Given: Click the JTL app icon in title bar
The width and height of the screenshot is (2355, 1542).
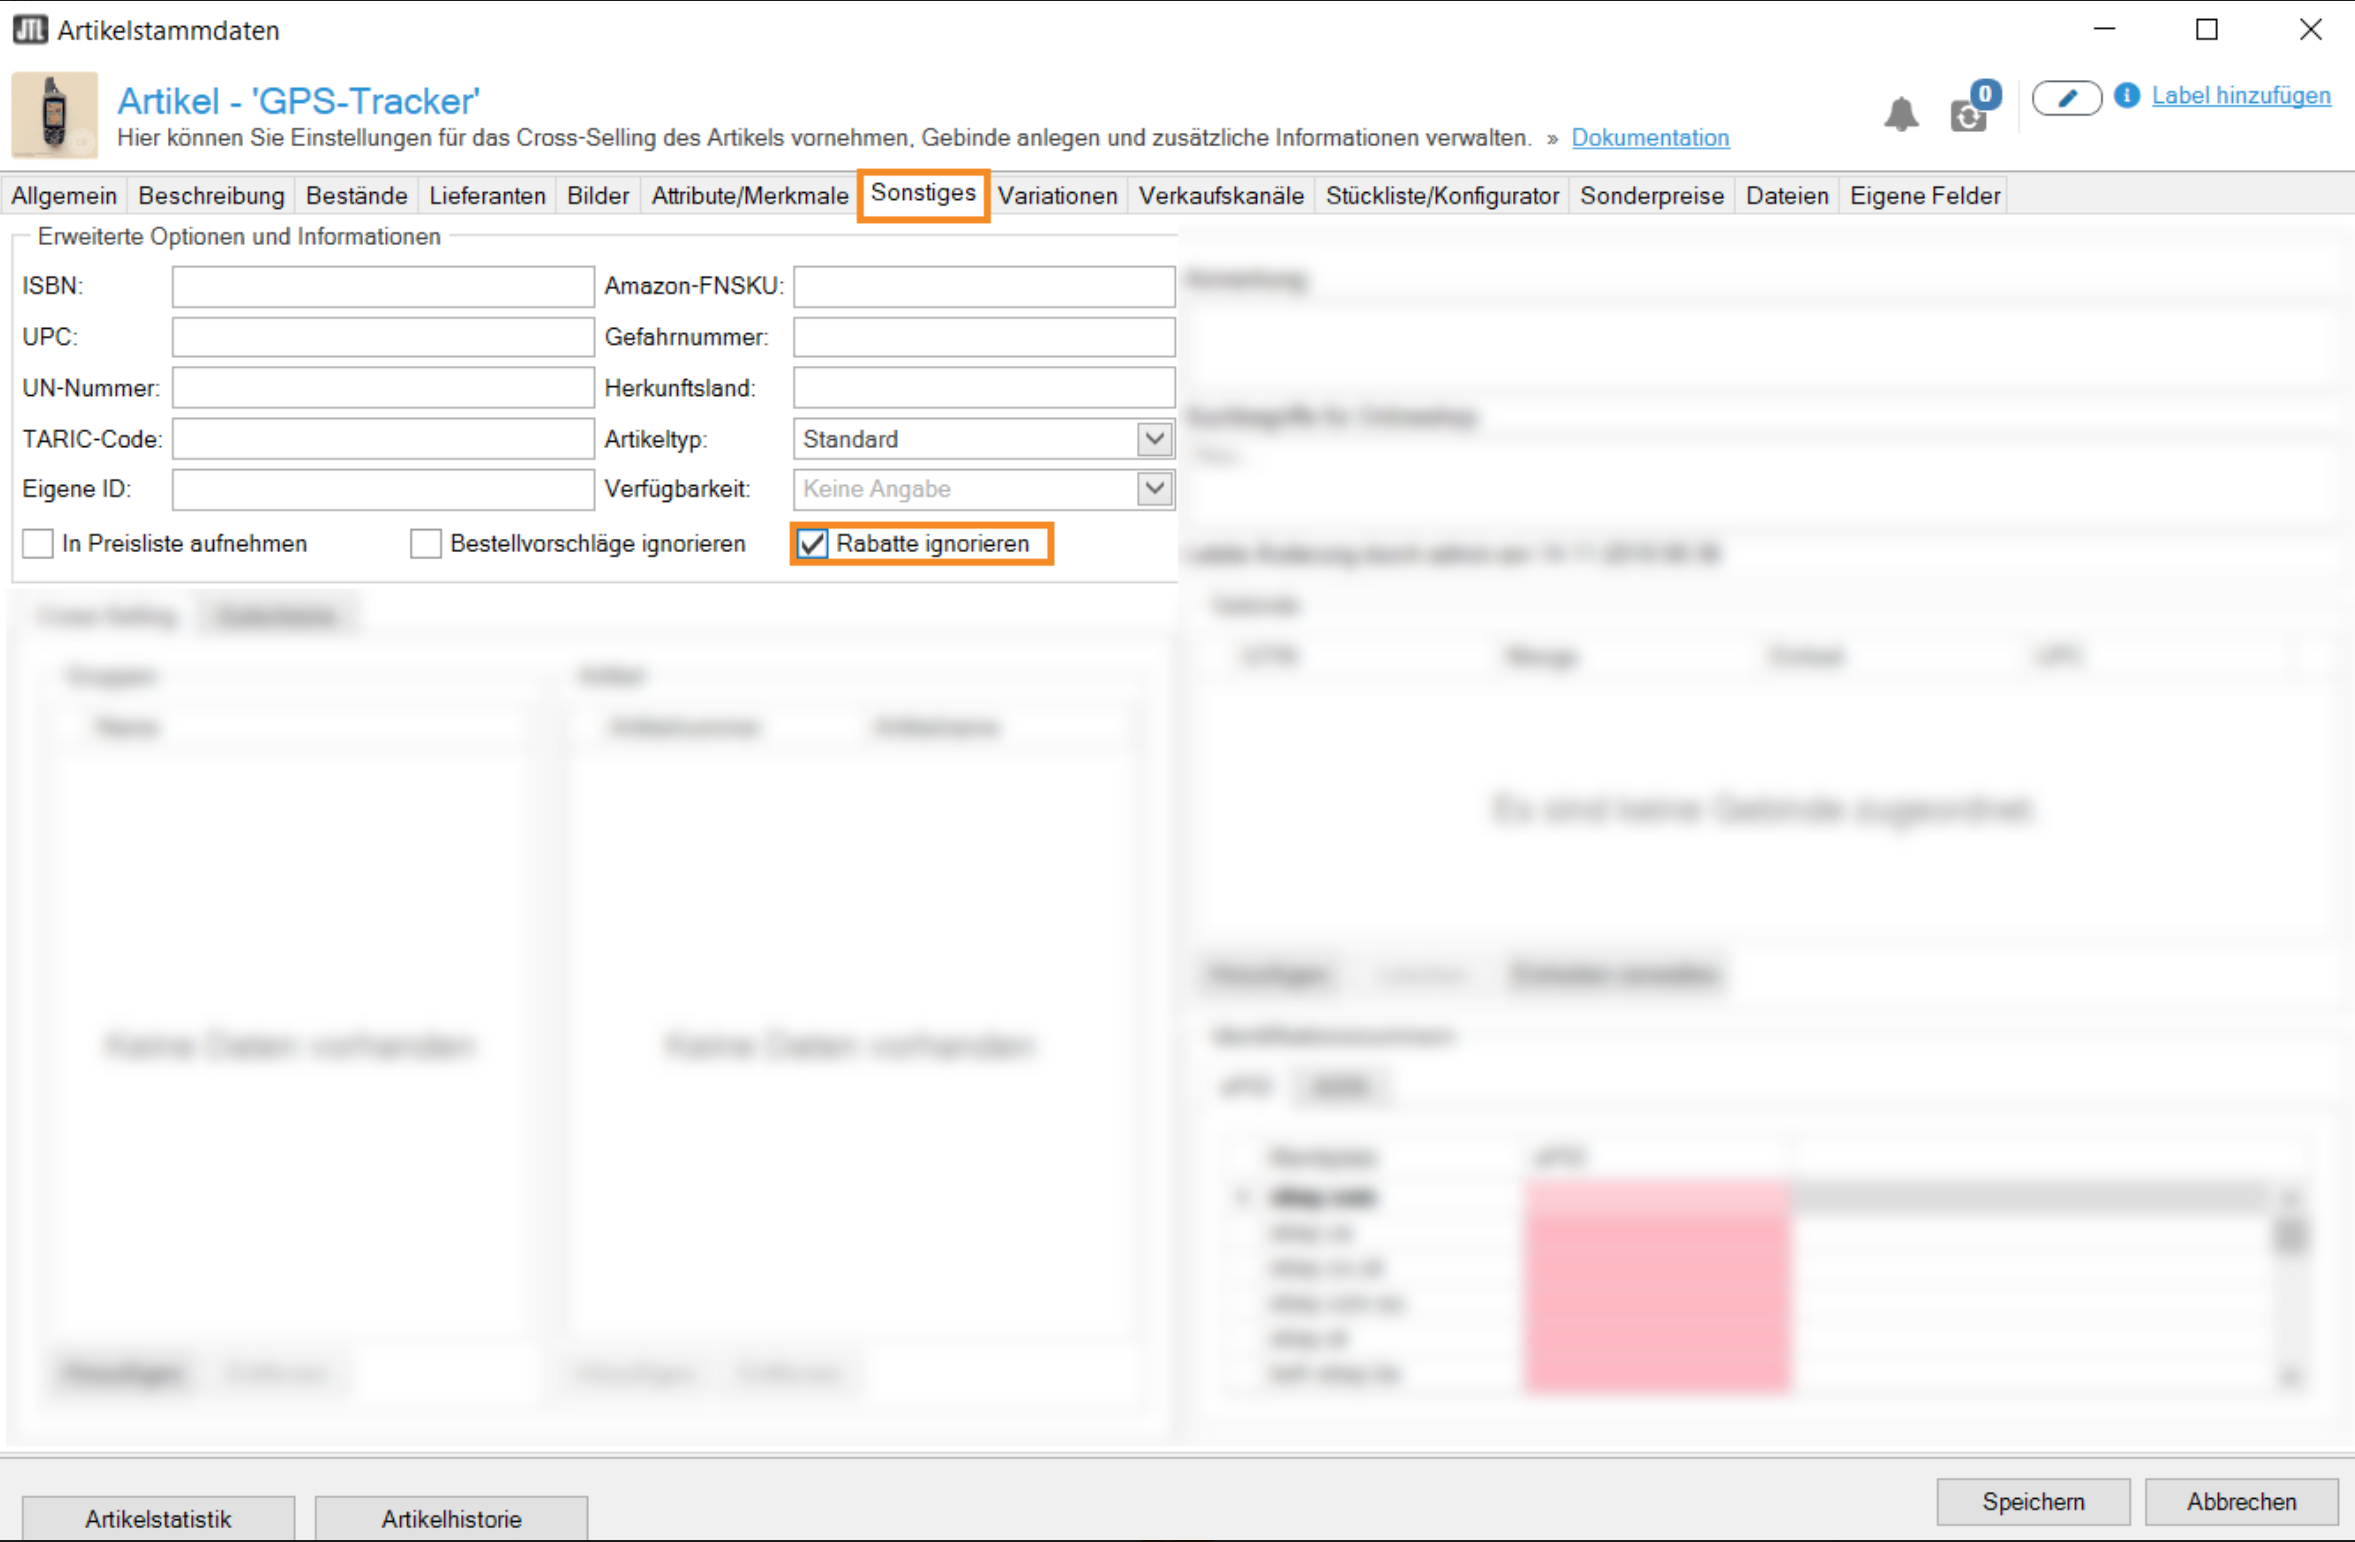Looking at the screenshot, I should [x=30, y=30].
